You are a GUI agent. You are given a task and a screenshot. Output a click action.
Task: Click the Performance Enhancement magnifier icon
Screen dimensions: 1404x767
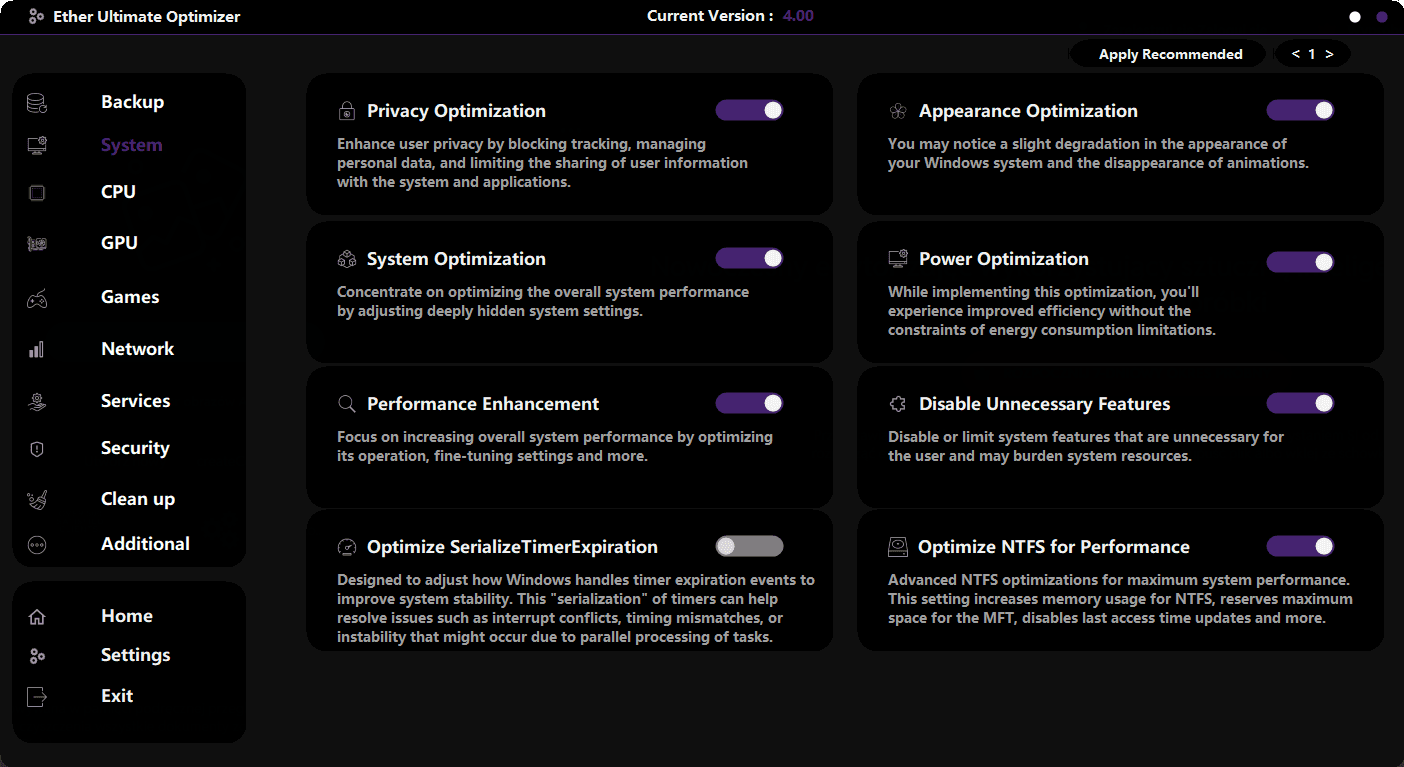pyautogui.click(x=347, y=403)
